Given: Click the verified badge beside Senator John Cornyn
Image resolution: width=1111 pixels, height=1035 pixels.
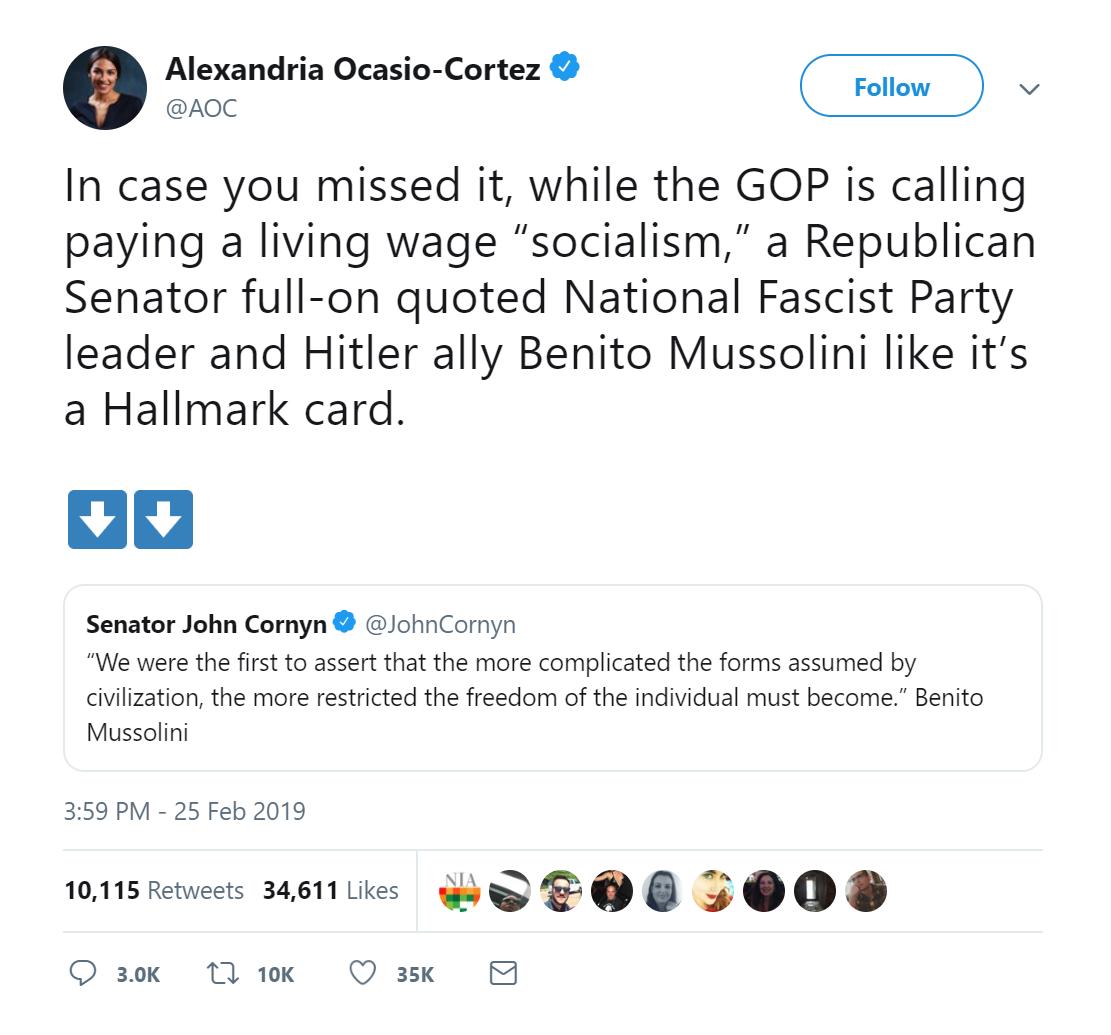Looking at the screenshot, I should pyautogui.click(x=344, y=624).
